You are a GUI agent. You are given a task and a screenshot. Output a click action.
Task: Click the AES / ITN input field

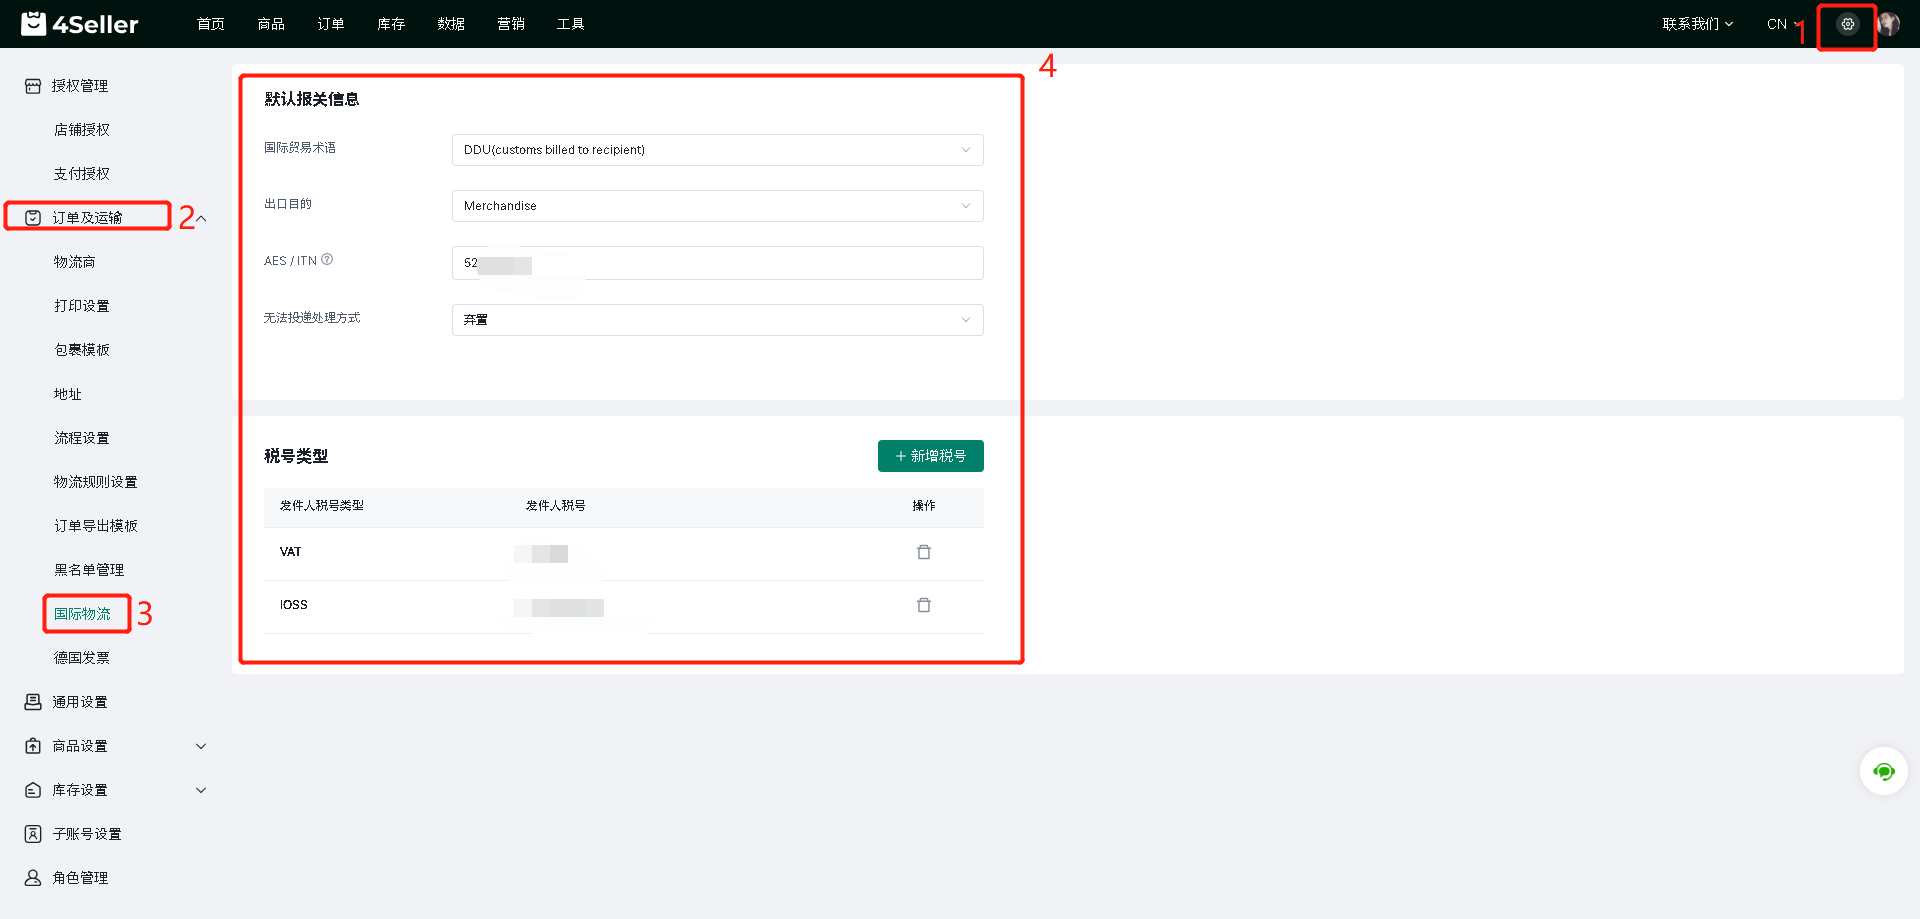[x=717, y=263]
